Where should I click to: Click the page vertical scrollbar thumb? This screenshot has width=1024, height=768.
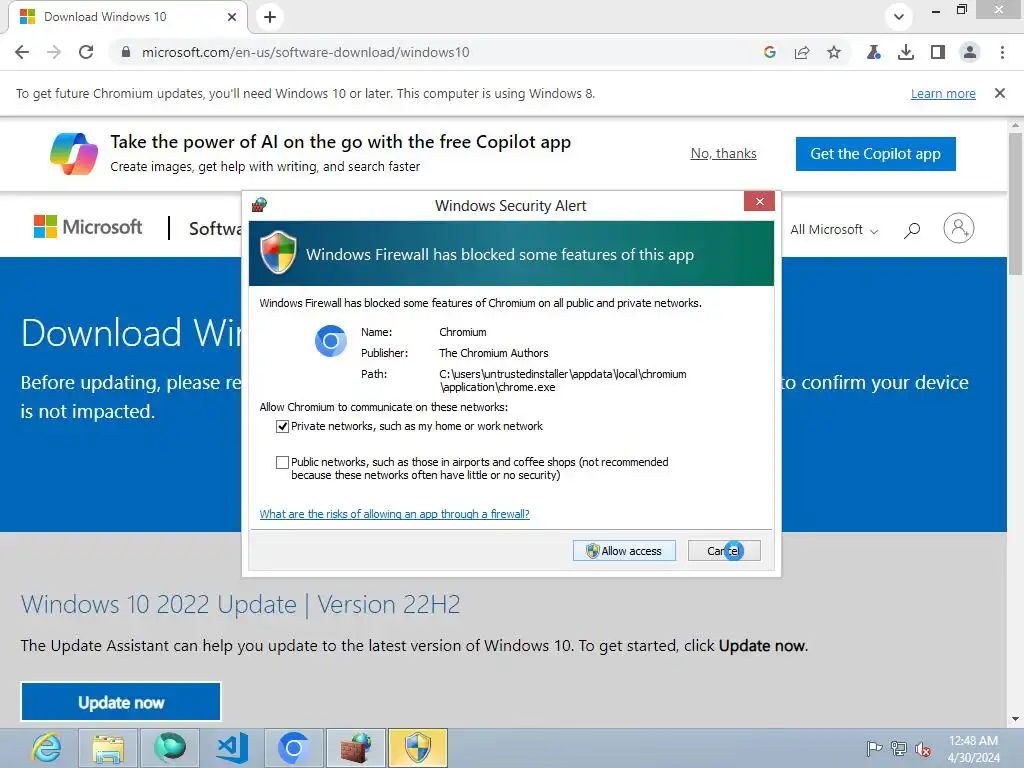click(x=1016, y=202)
